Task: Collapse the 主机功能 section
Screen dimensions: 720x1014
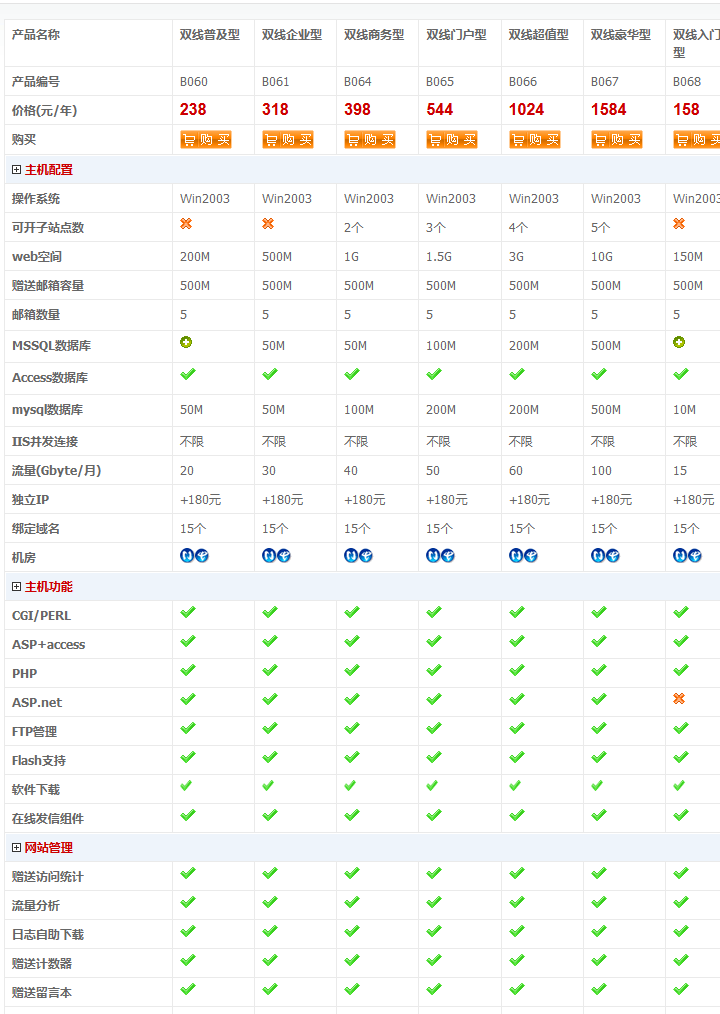Action: coord(17,587)
